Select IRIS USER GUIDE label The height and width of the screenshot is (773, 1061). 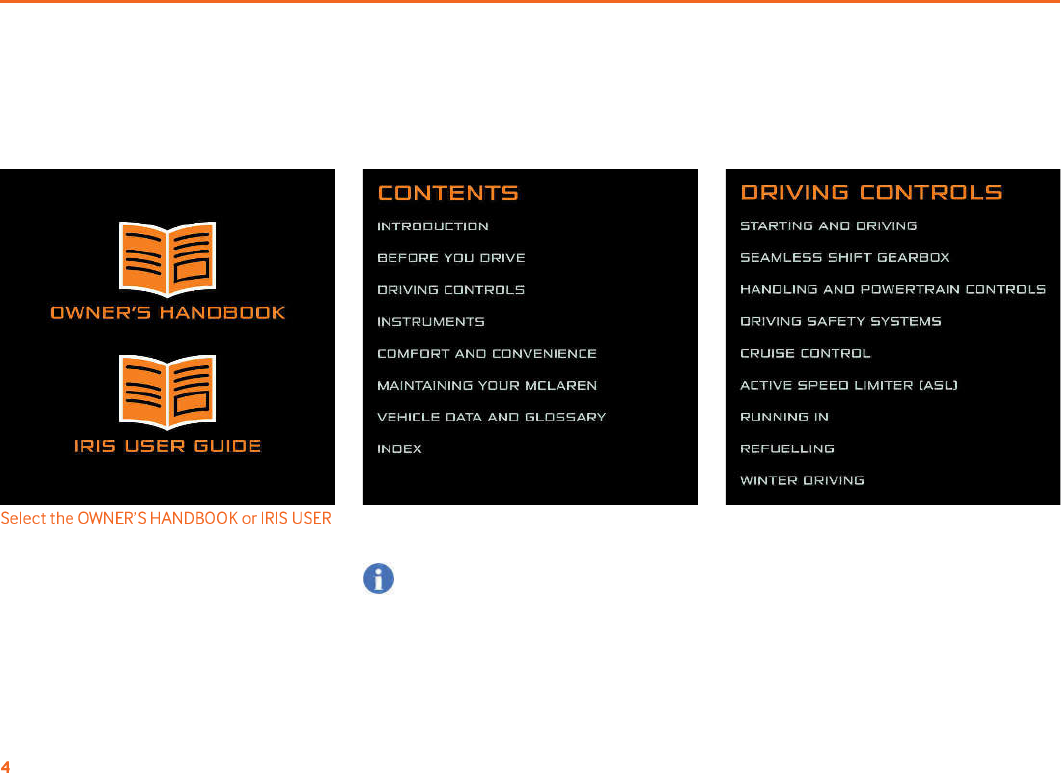click(167, 446)
